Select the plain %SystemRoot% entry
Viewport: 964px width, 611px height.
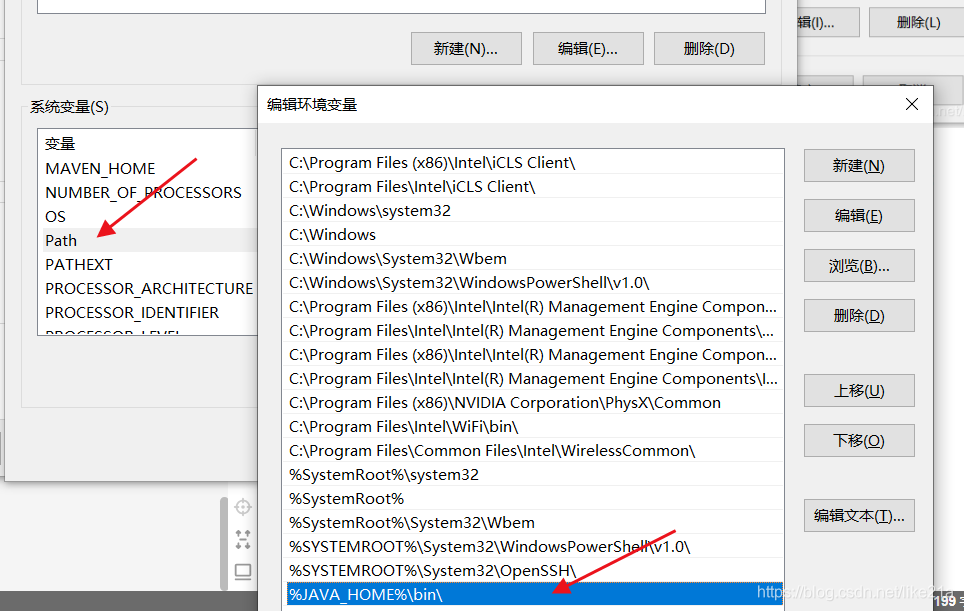point(533,499)
